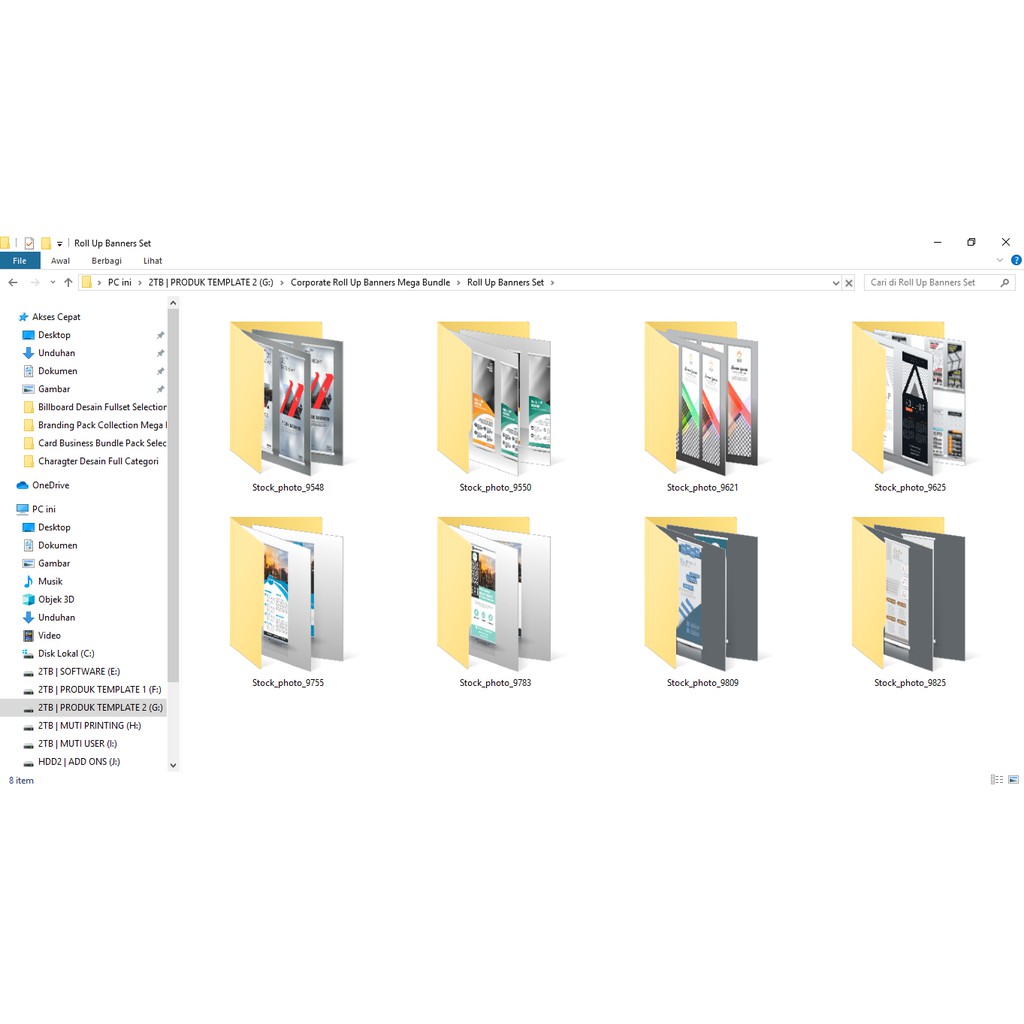1024x1024 pixels.
Task: Select 2TB | SOFTWARE (E:) drive
Action: coord(78,671)
